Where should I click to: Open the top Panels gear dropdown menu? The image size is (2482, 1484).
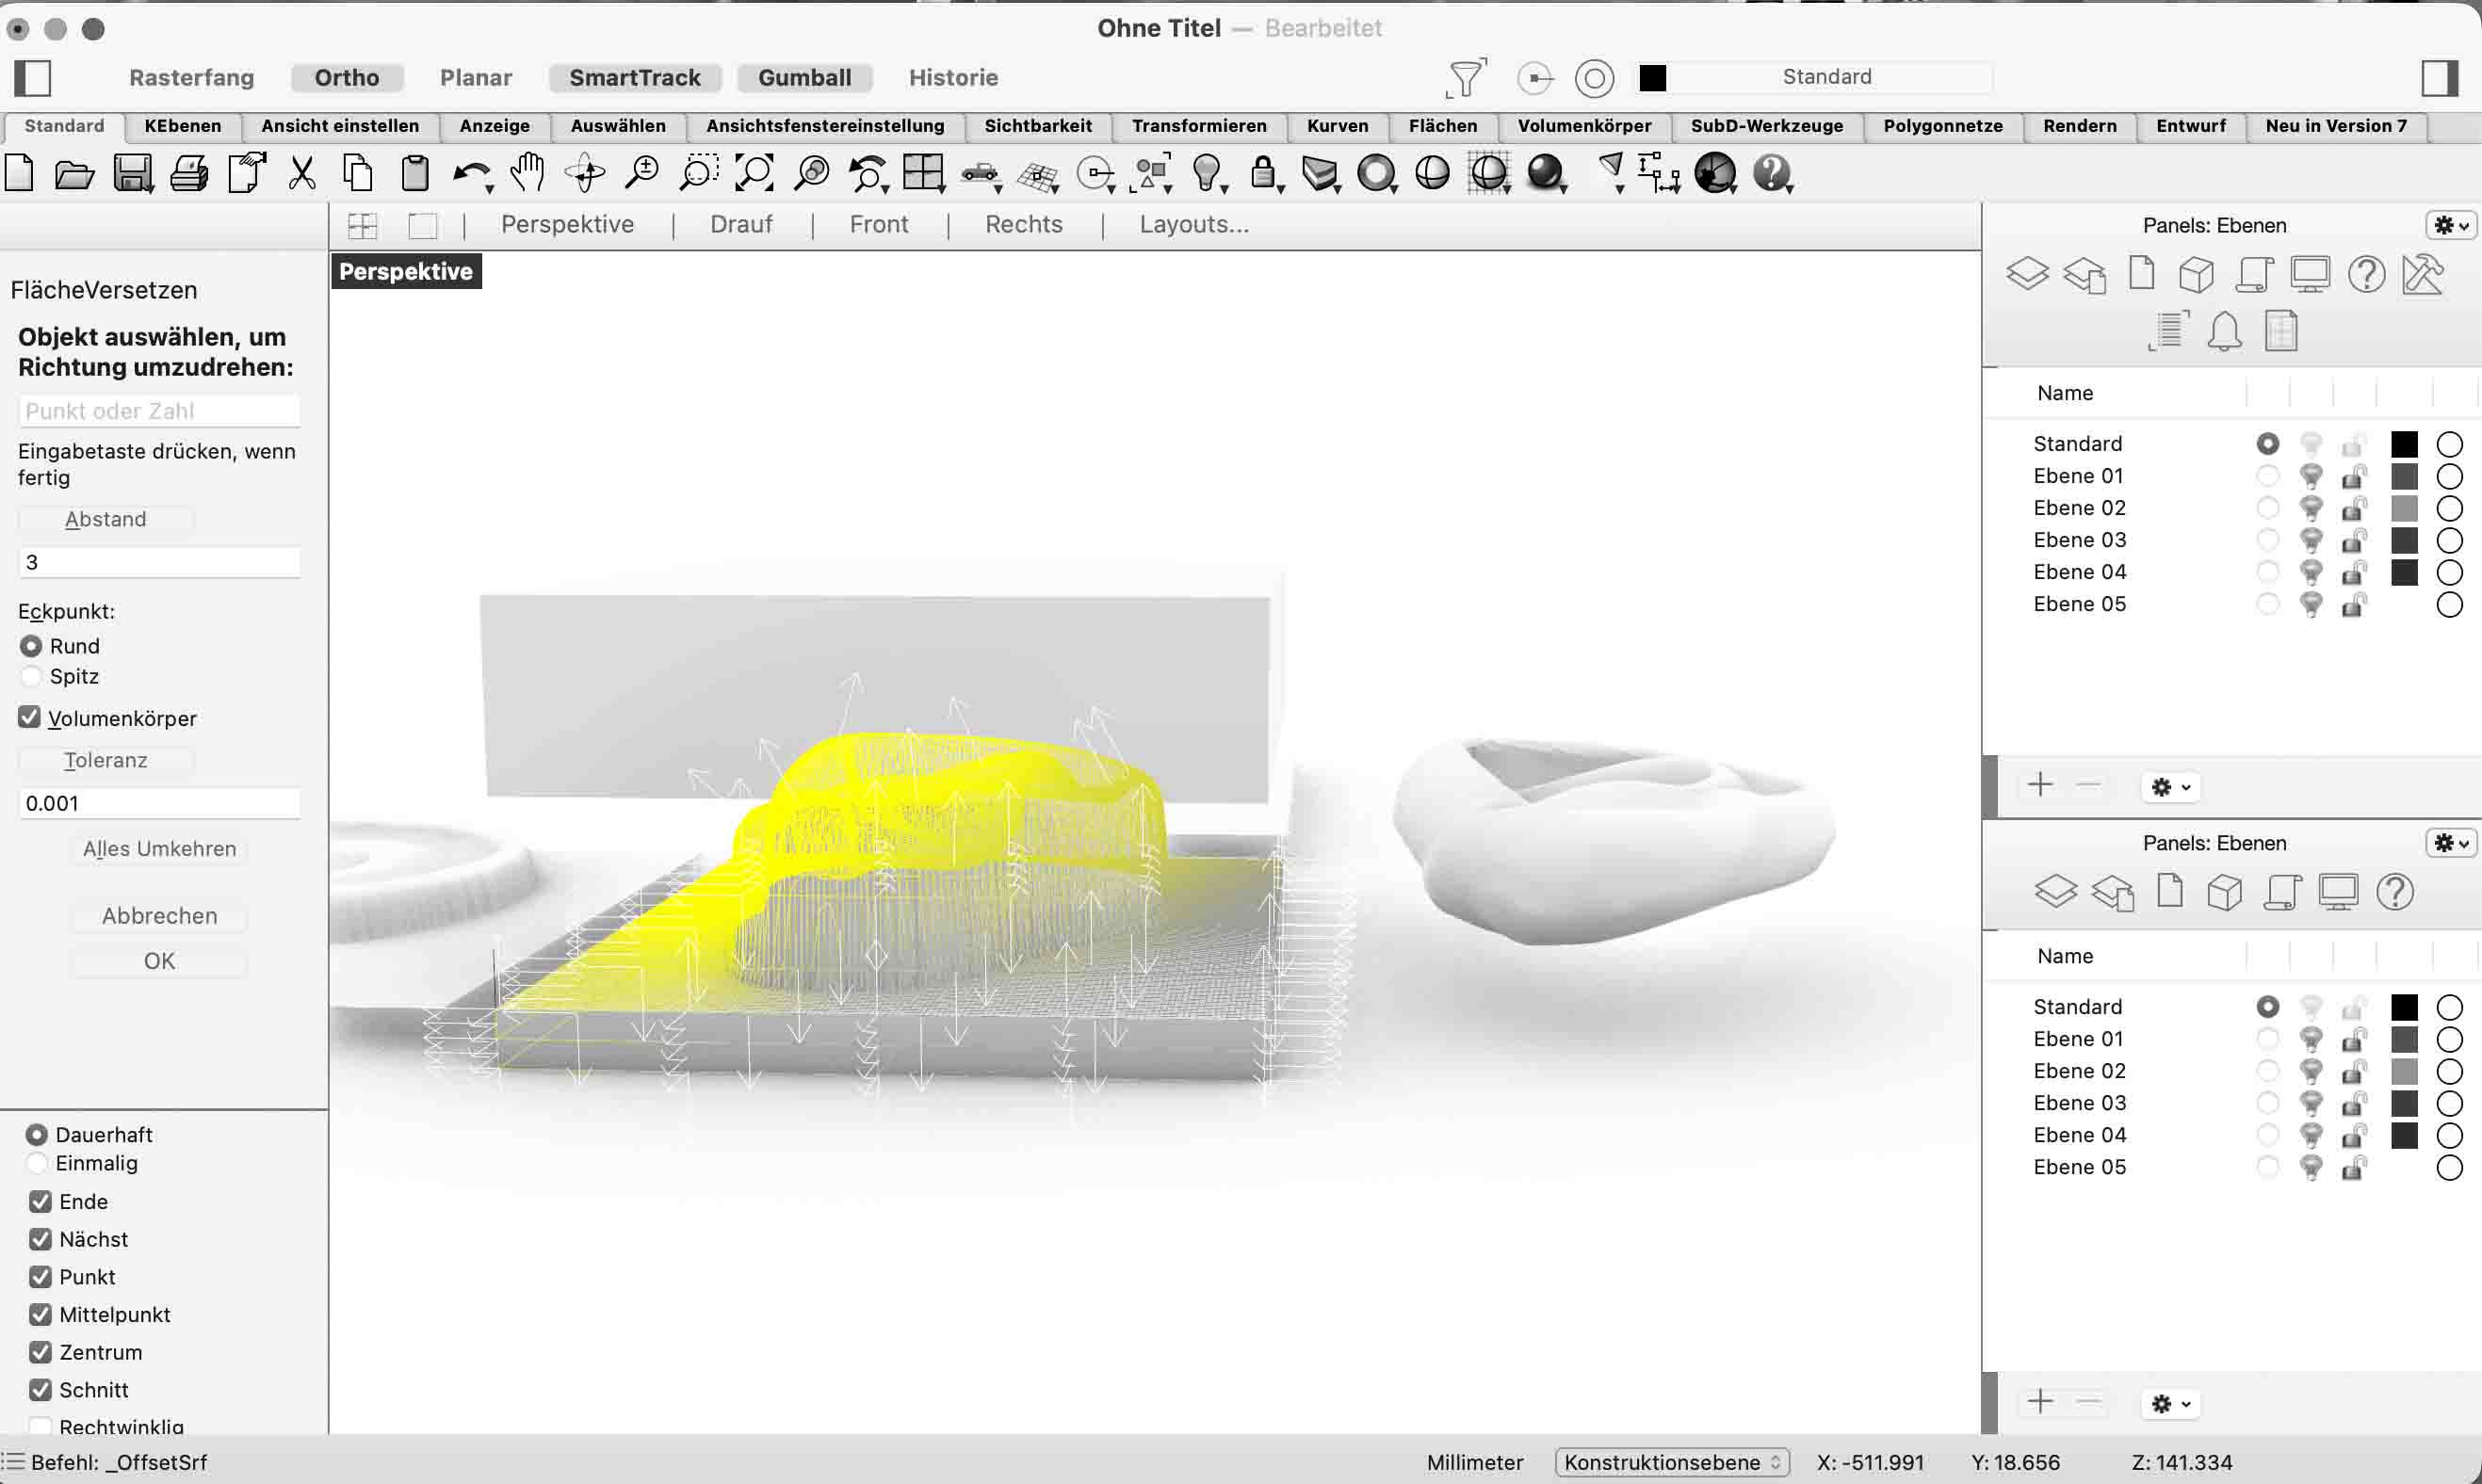[2450, 225]
